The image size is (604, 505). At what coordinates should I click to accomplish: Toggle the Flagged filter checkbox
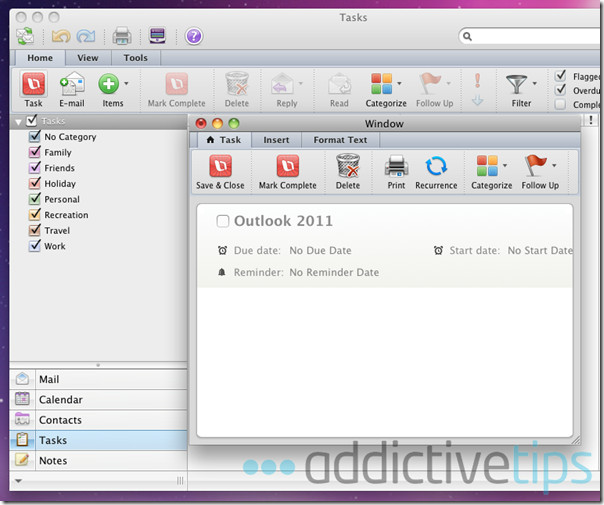560,76
